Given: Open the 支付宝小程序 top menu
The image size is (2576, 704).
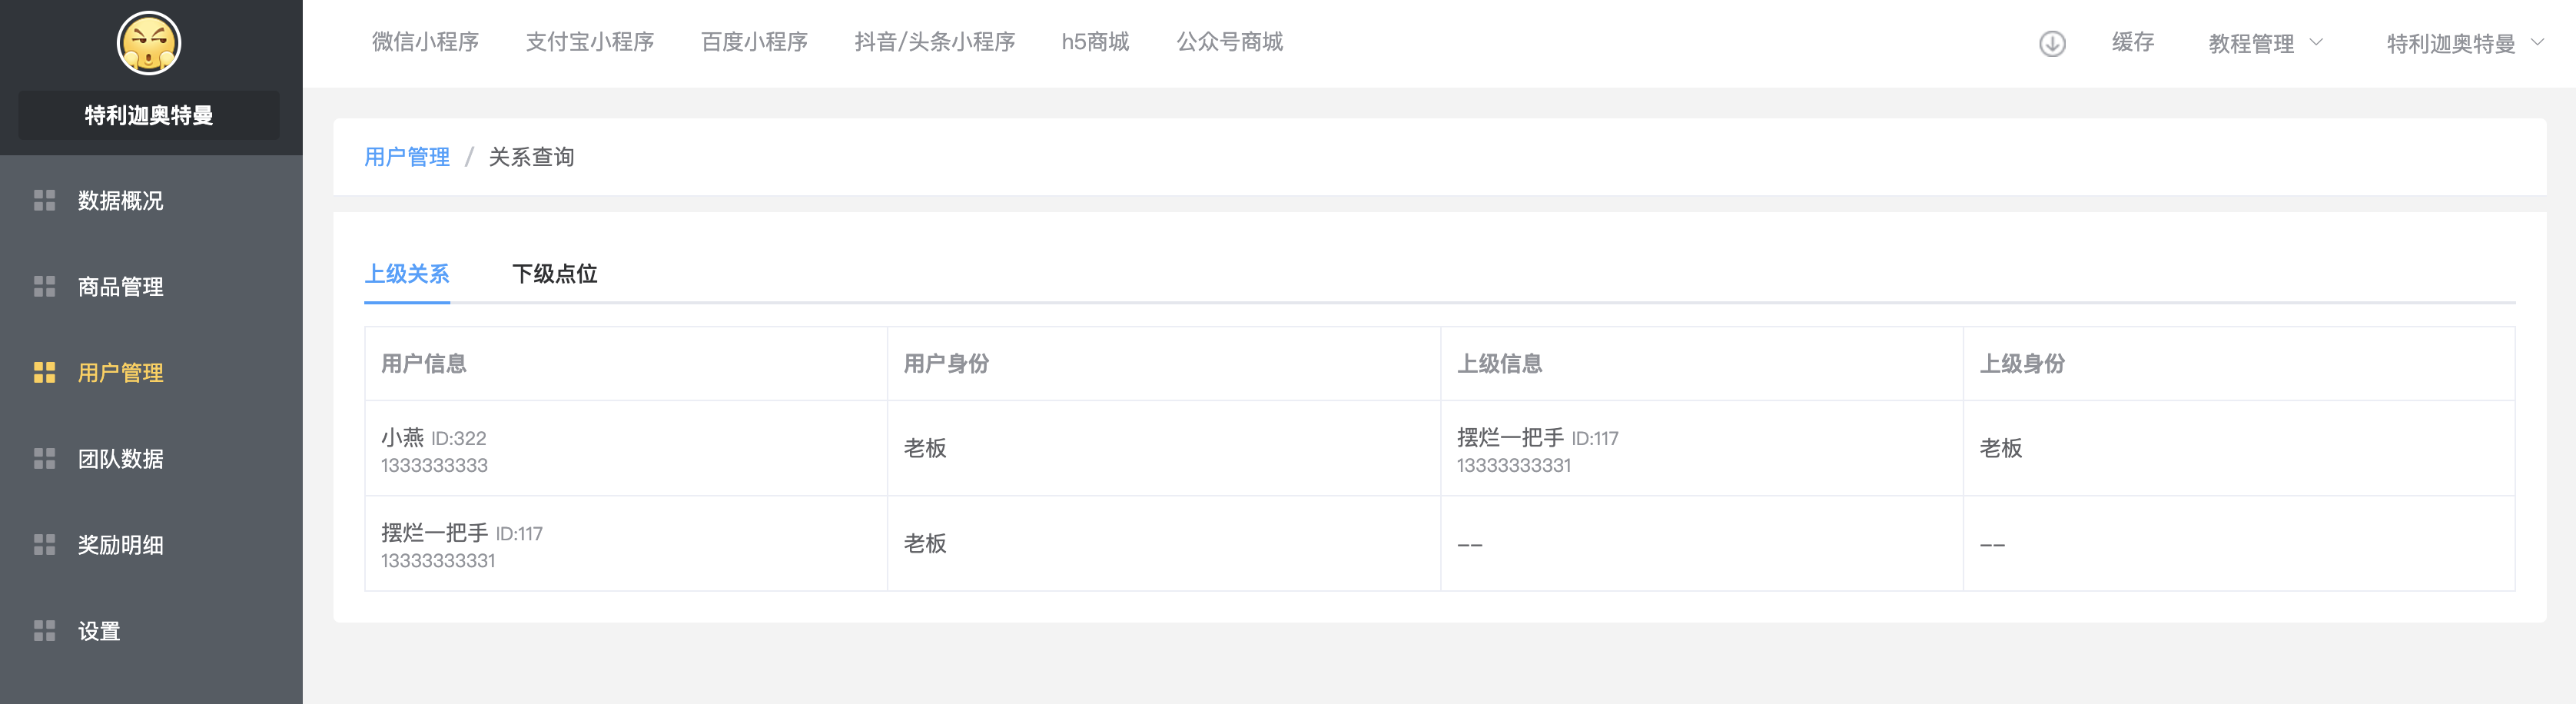Looking at the screenshot, I should pos(589,42).
